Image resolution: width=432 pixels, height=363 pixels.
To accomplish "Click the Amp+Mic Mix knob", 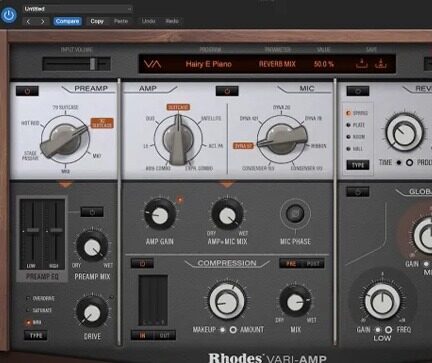I will coord(227,214).
